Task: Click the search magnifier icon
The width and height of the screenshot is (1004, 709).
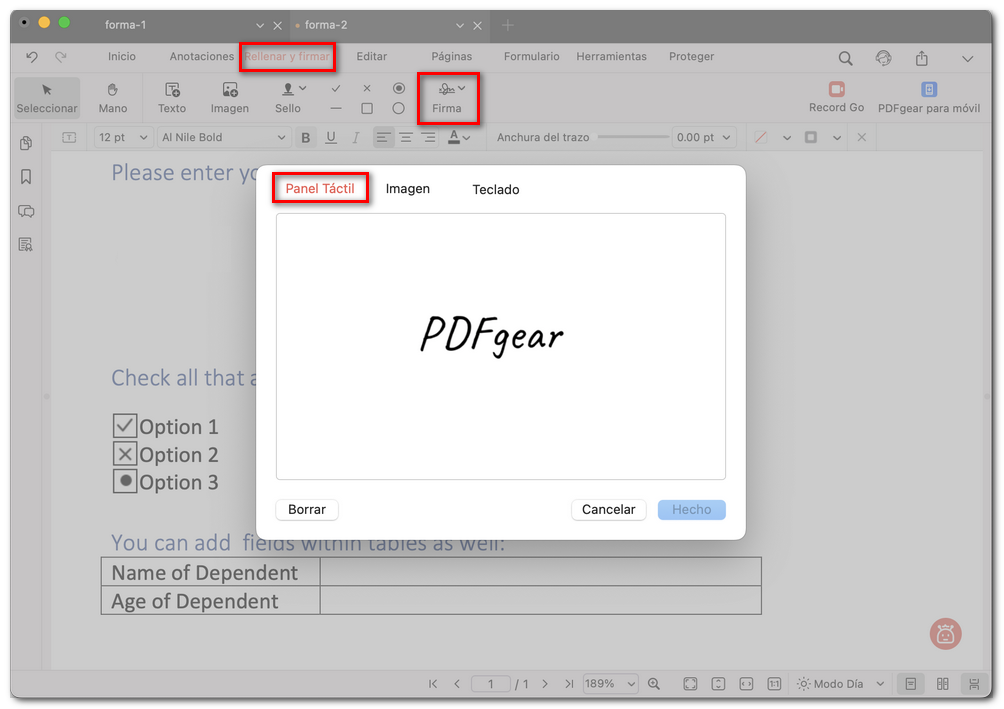Action: (845, 59)
